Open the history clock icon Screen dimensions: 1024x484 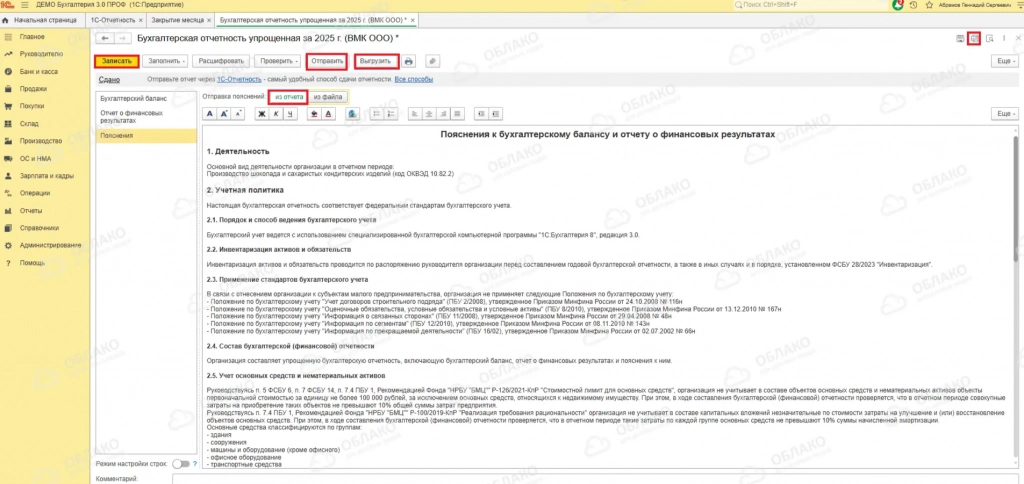[915, 5]
